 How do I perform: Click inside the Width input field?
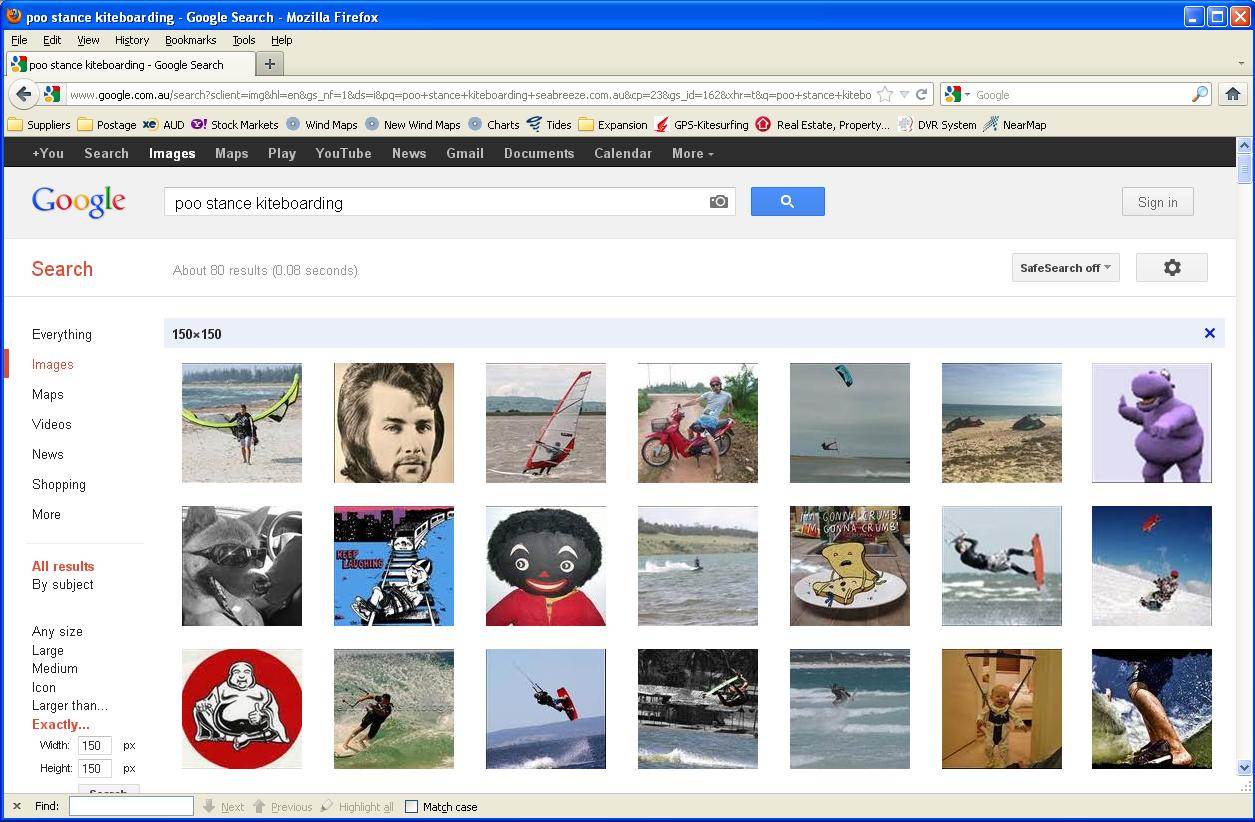tap(94, 745)
